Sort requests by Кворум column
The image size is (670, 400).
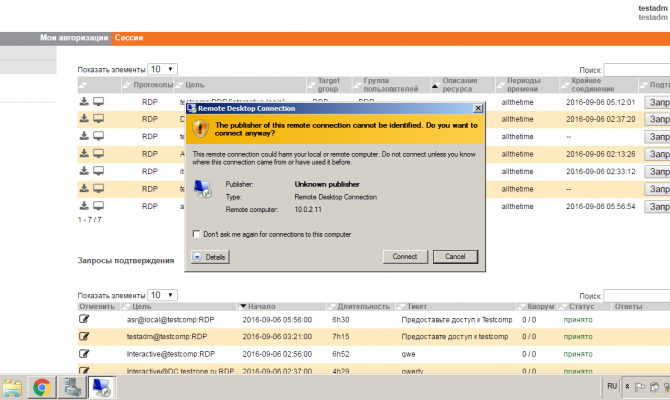(x=537, y=307)
